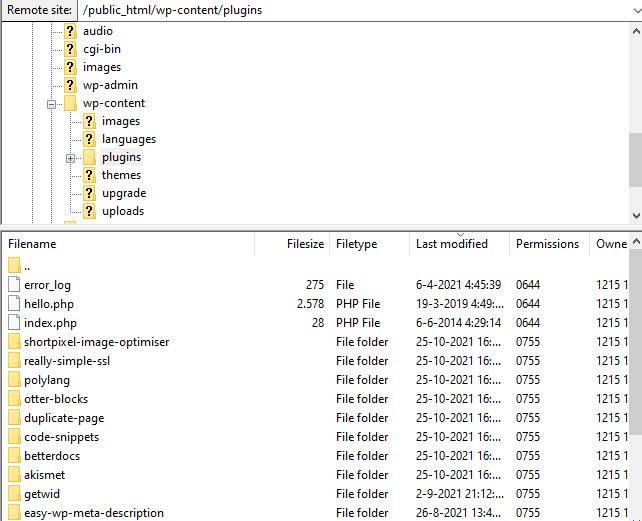Click the drag thumb of the file list scrollbar
This screenshot has height=521, width=642.
point(636,344)
